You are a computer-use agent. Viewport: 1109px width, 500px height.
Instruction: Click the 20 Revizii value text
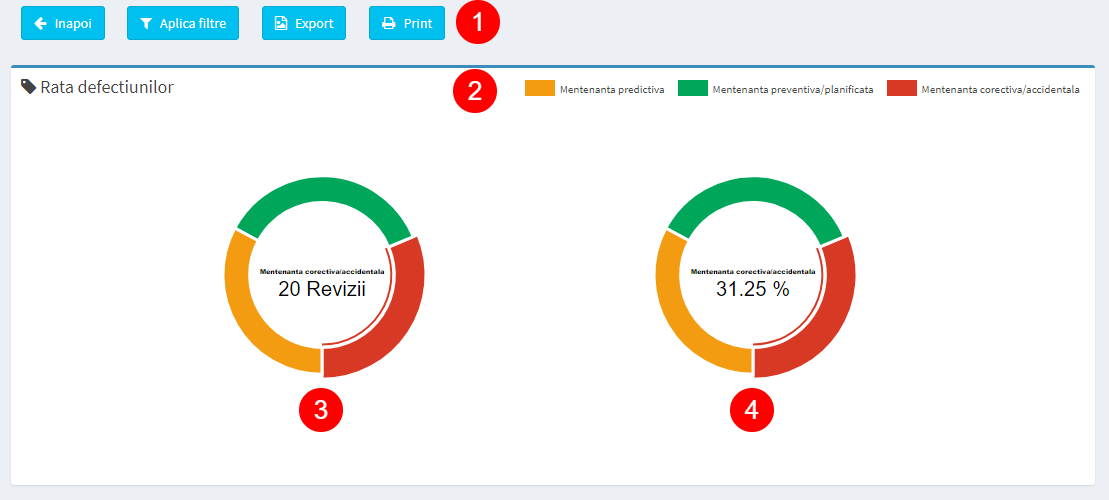322,289
